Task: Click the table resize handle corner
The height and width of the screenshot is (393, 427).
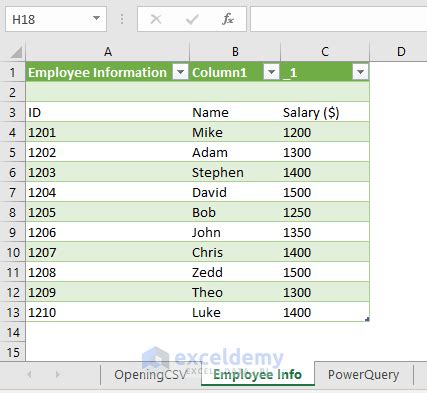Action: coord(367,319)
